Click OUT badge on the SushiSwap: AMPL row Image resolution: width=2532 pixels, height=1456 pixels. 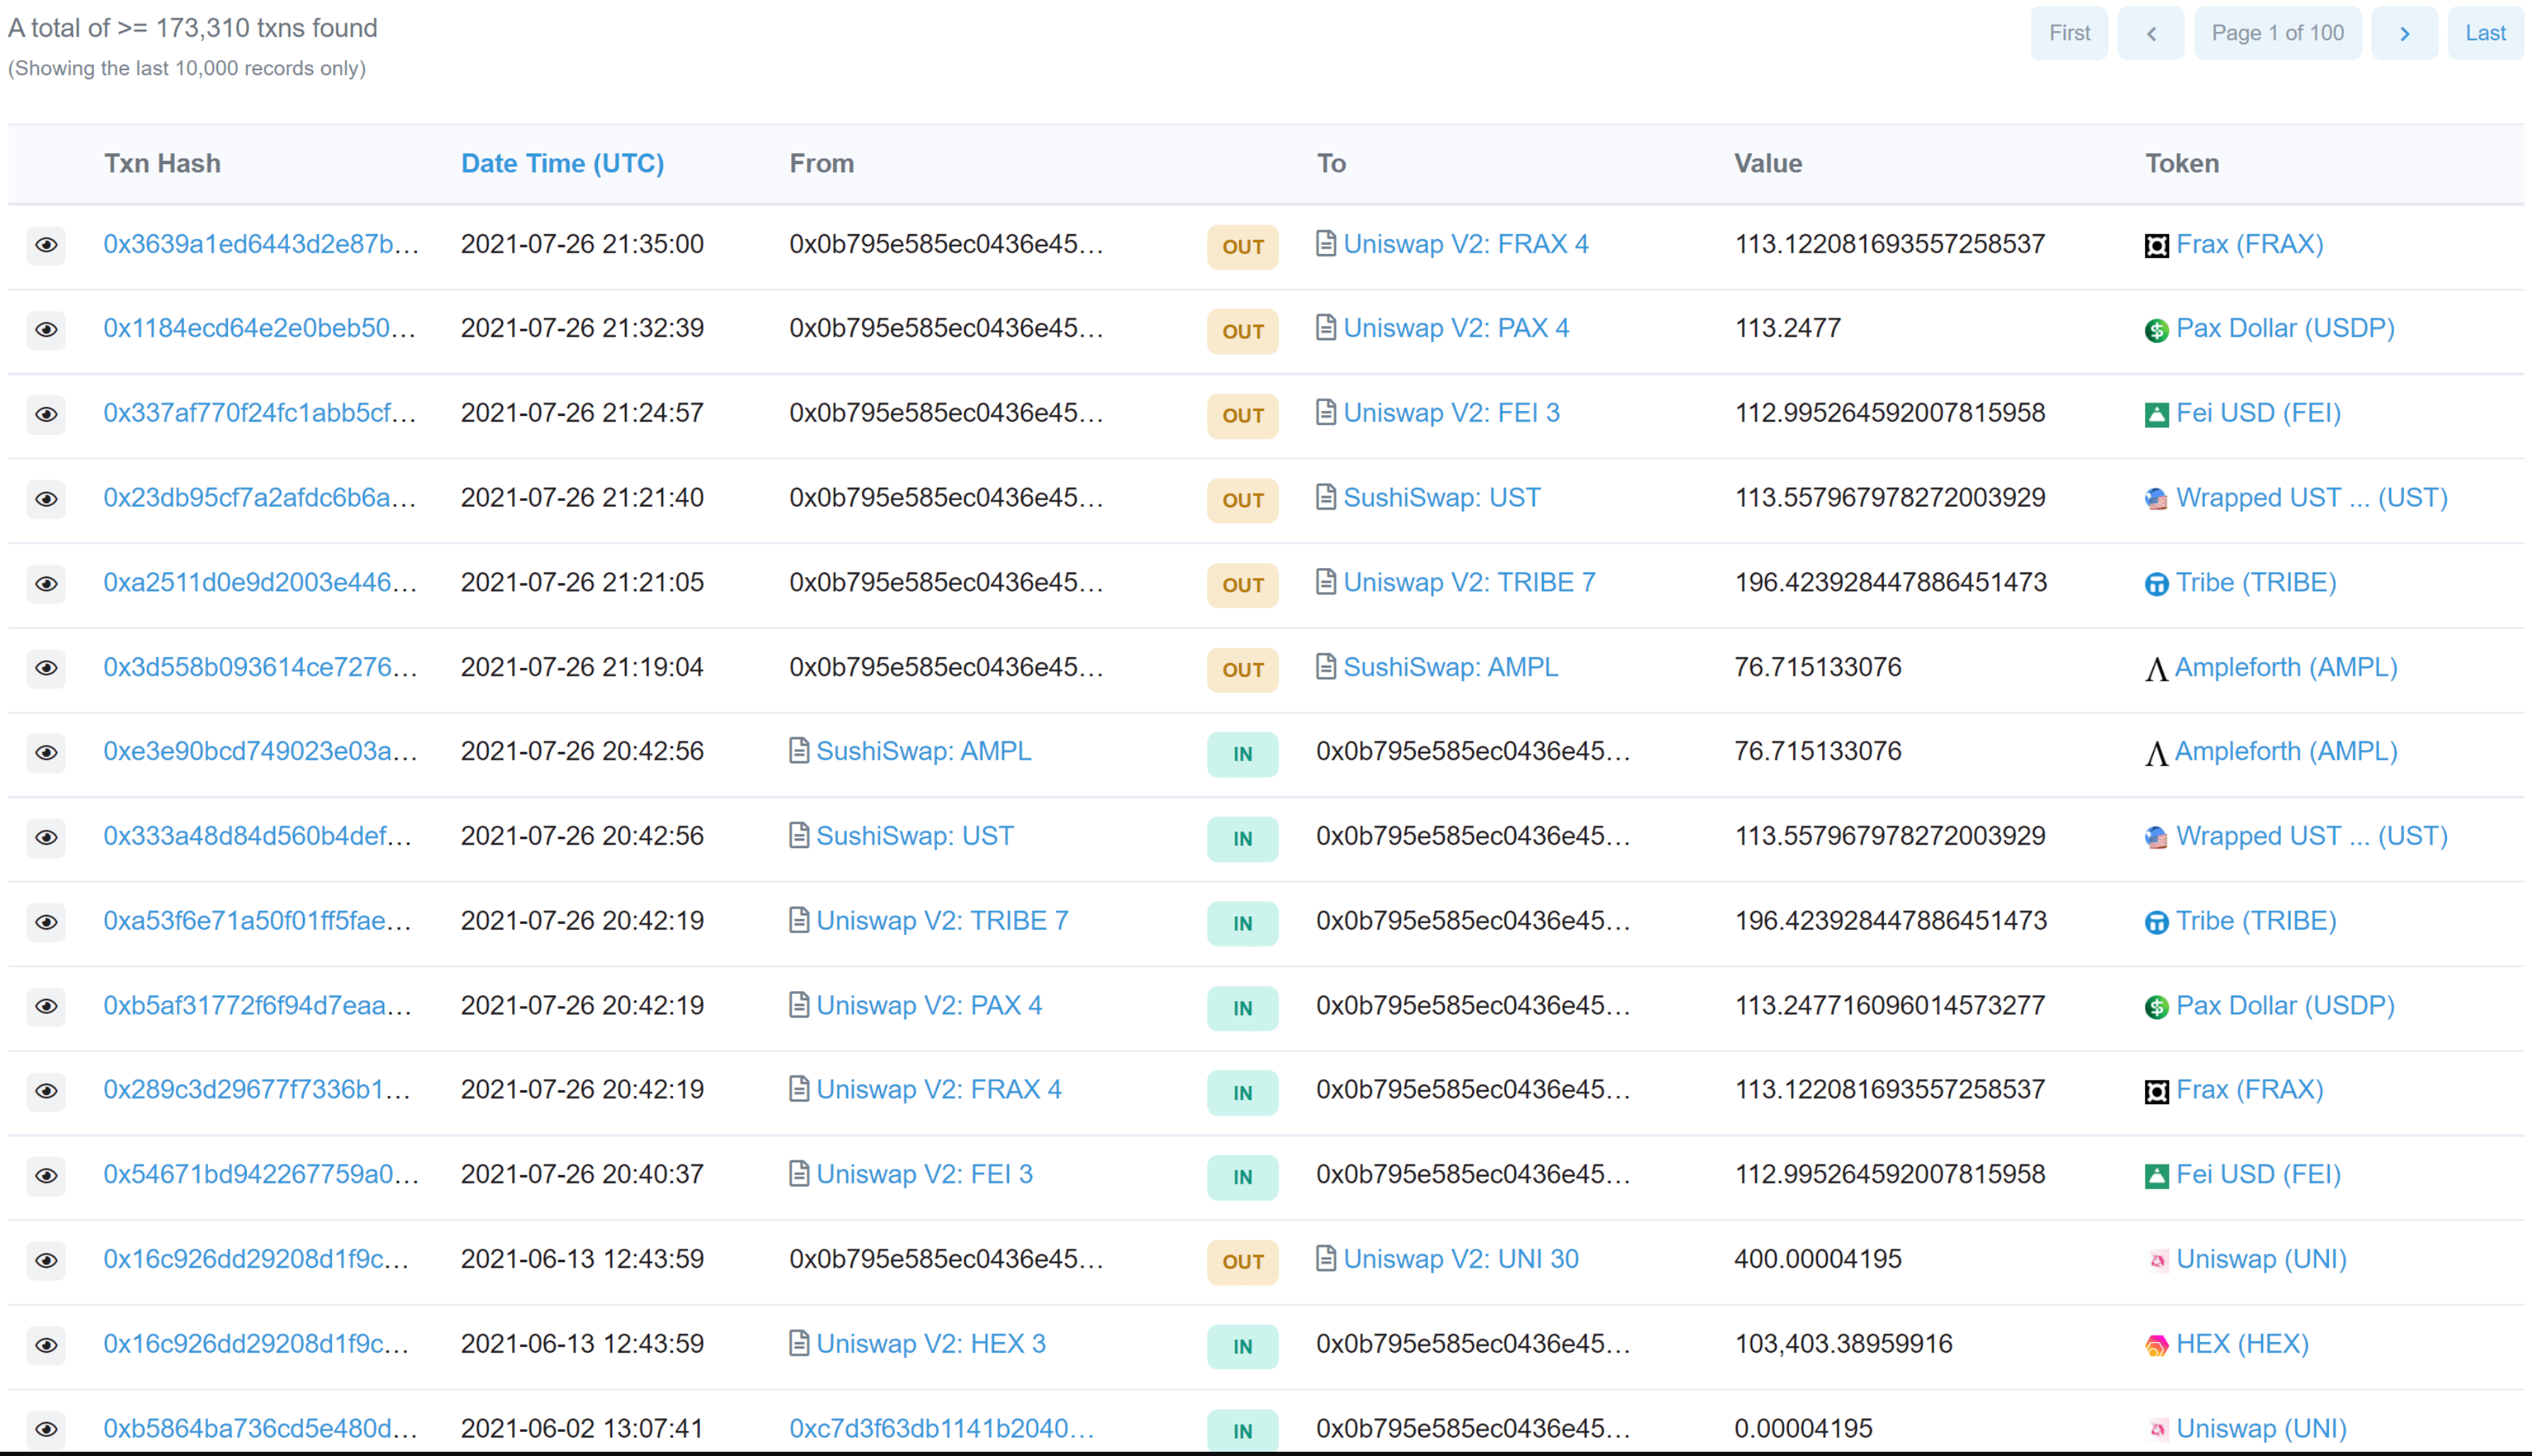[x=1242, y=669]
